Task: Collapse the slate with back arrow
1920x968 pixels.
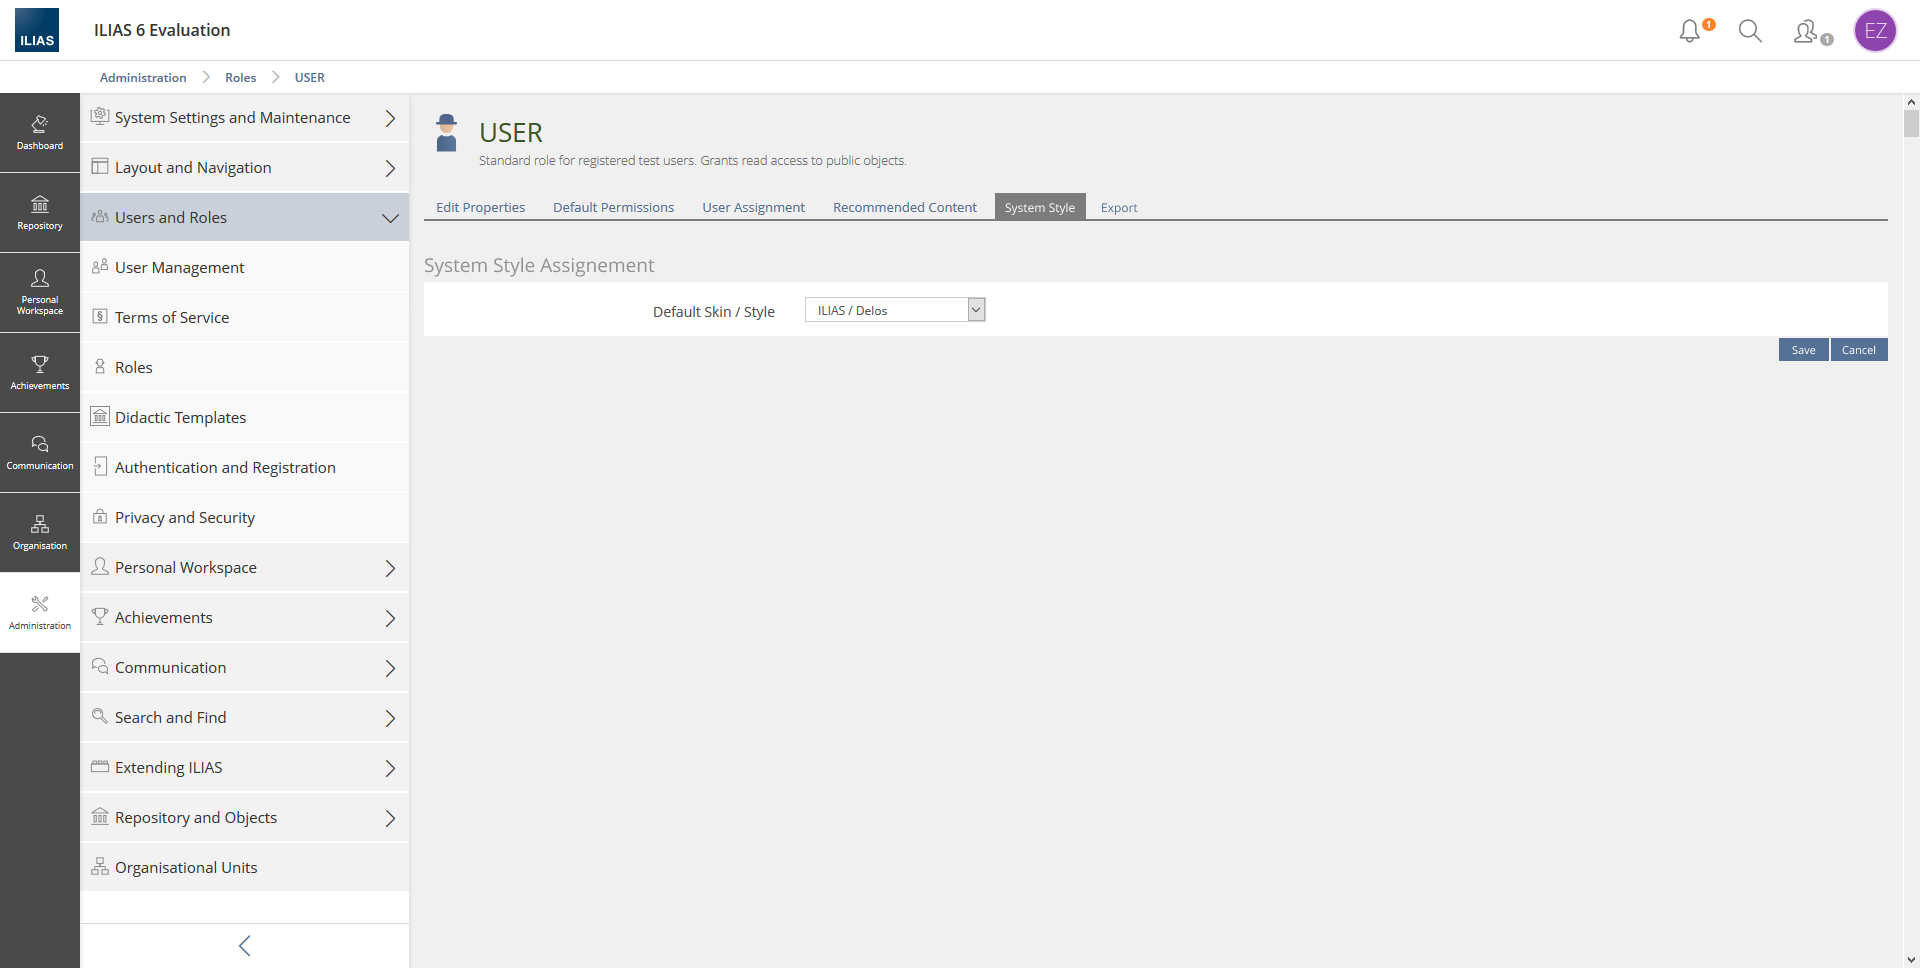Action: (245, 945)
